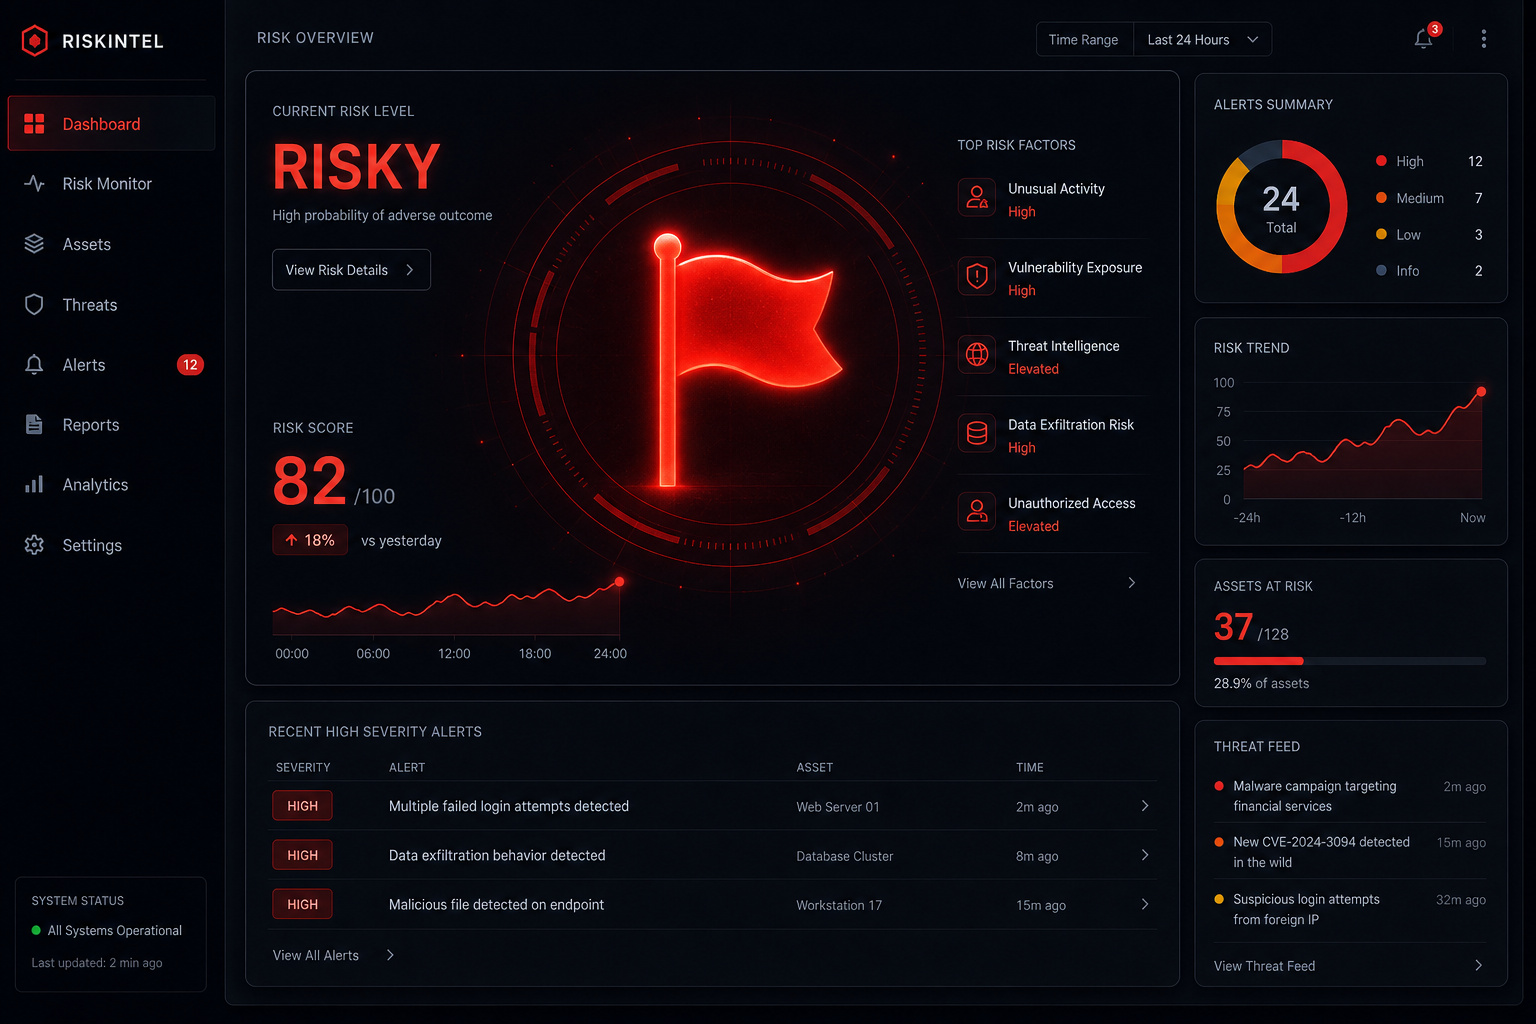This screenshot has width=1536, height=1024.
Task: Click the HIGH badge for Database Cluster
Action: (x=302, y=855)
